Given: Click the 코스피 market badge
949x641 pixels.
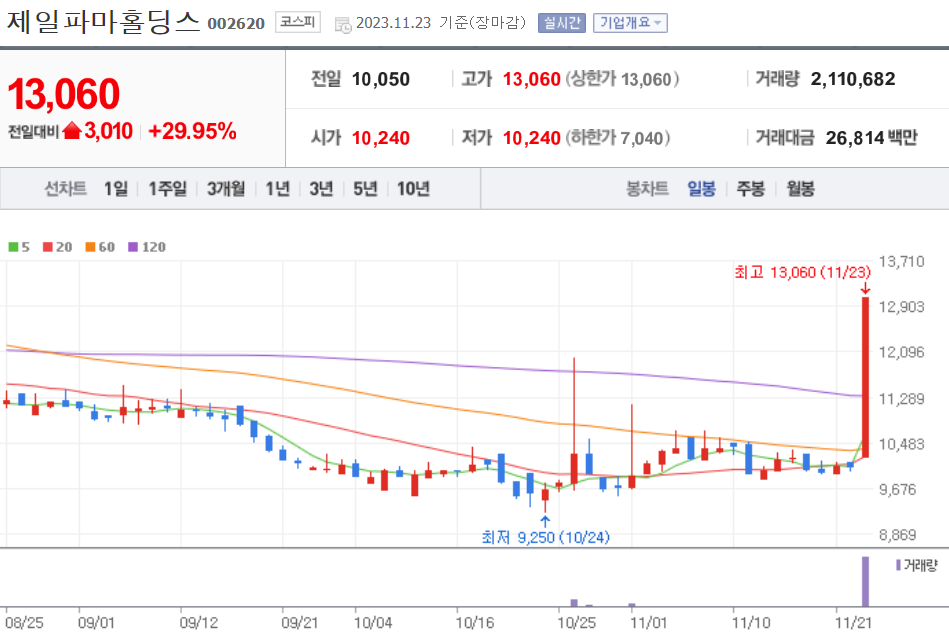Looking at the screenshot, I should point(298,22).
